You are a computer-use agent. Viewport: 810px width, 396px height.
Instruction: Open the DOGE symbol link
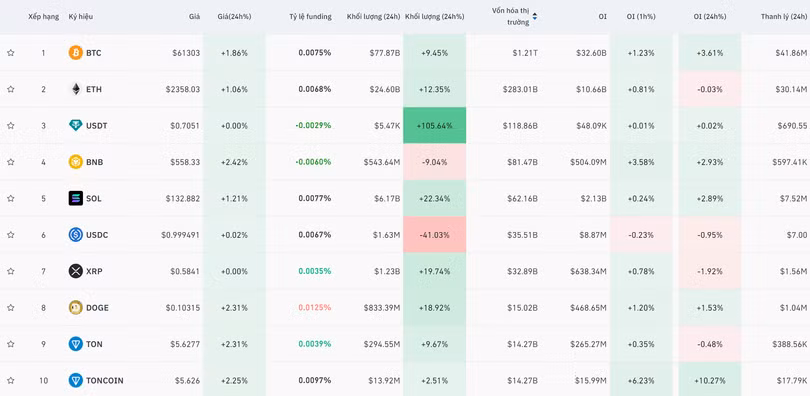97,308
